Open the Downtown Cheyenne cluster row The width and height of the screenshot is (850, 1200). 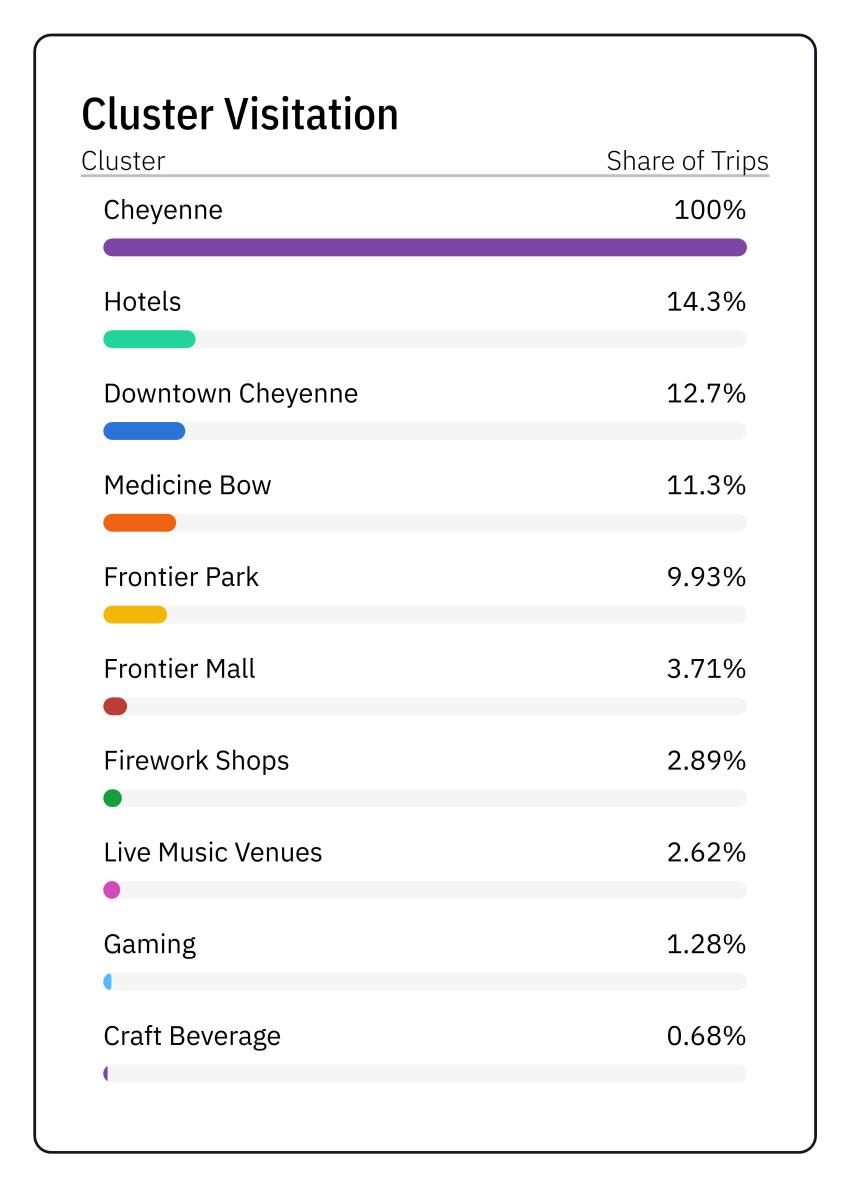click(x=230, y=394)
